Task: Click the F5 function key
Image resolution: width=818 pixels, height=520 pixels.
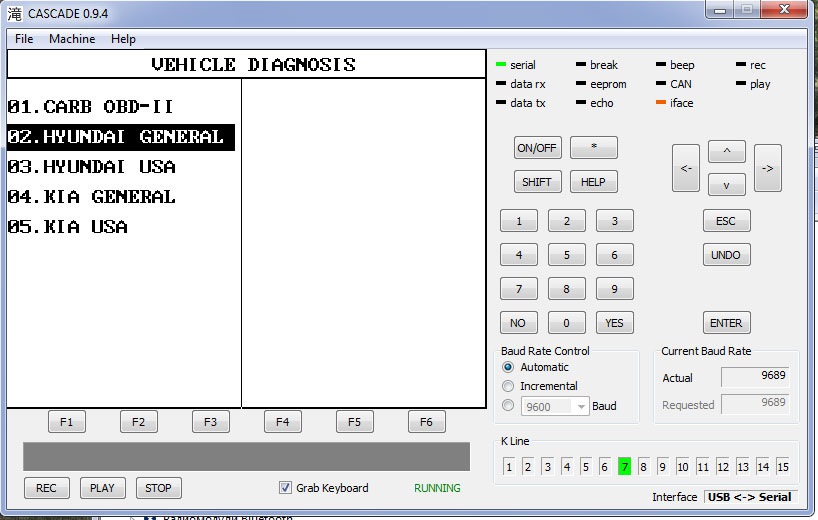Action: (355, 422)
